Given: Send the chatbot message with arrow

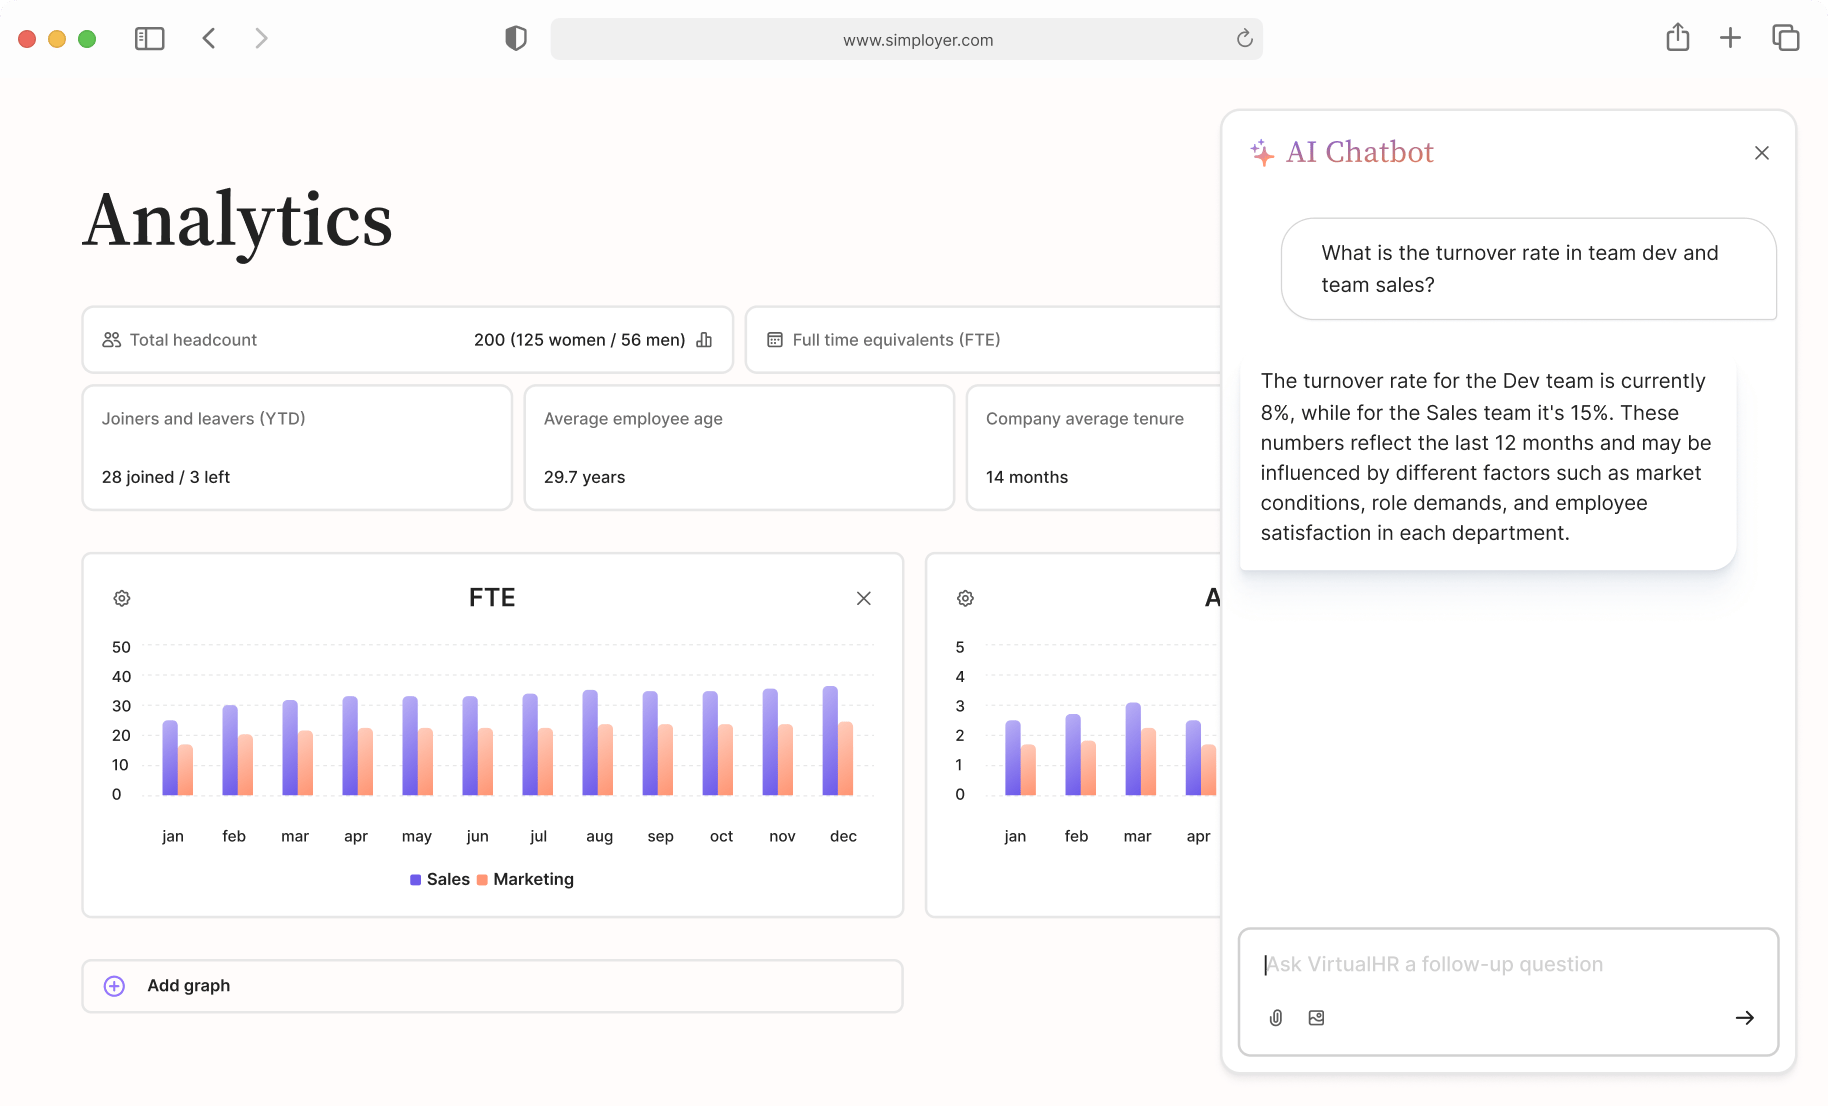Looking at the screenshot, I should click(x=1744, y=1018).
